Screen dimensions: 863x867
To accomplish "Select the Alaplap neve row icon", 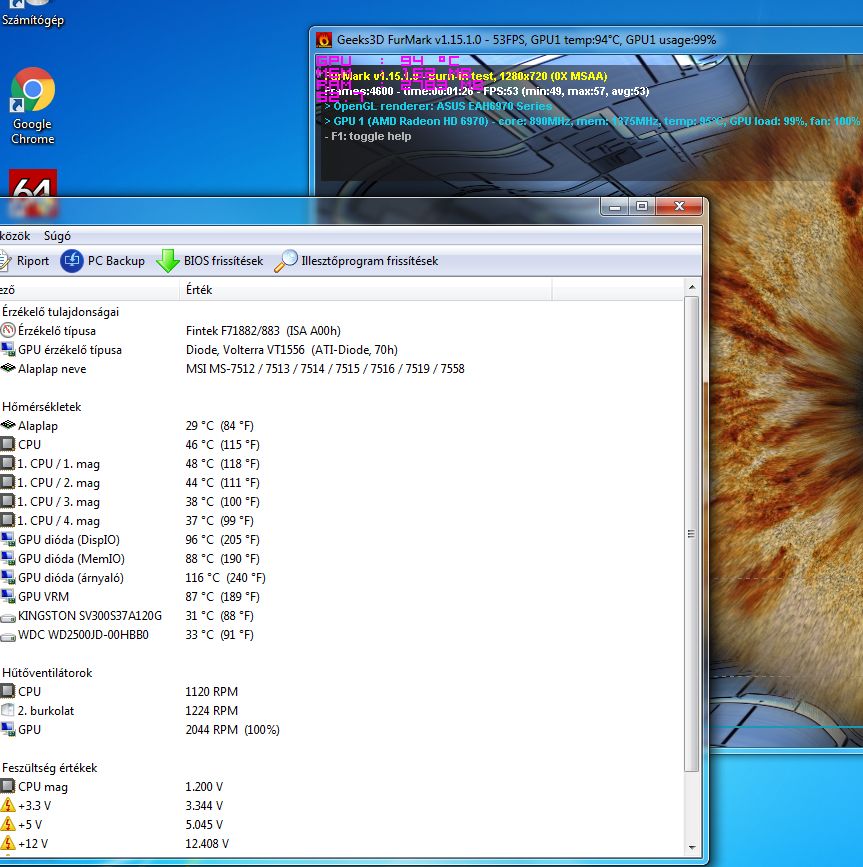I will 8,368.
